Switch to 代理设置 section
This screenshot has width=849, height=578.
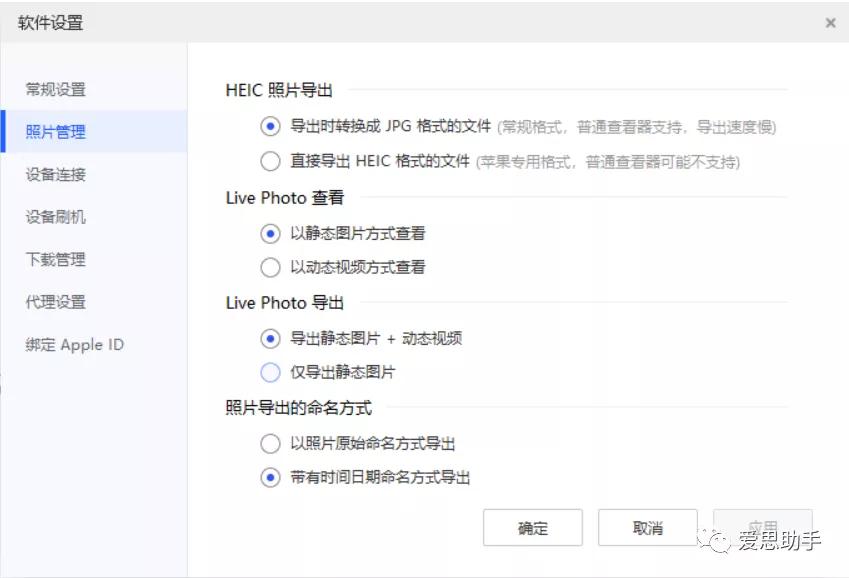(62, 301)
